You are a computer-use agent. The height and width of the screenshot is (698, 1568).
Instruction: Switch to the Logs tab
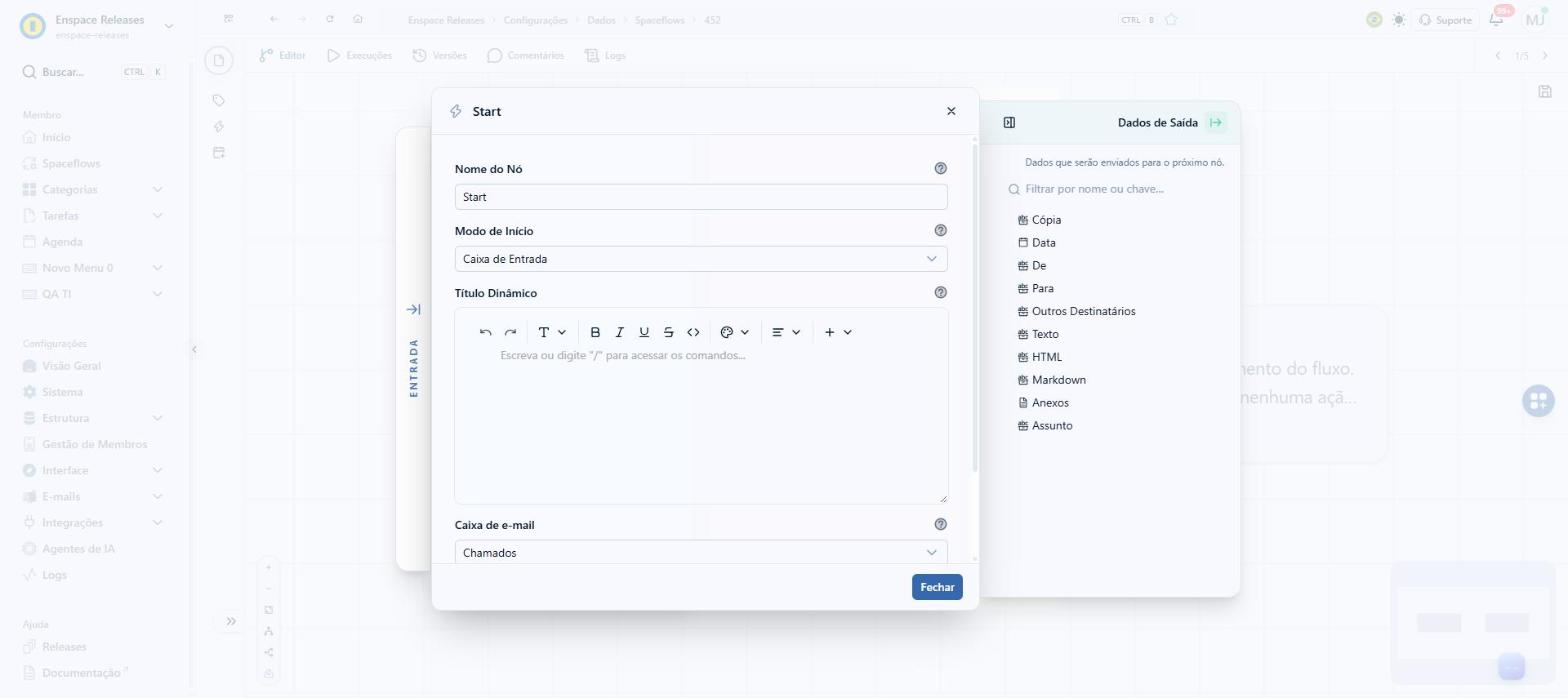pyautogui.click(x=604, y=55)
